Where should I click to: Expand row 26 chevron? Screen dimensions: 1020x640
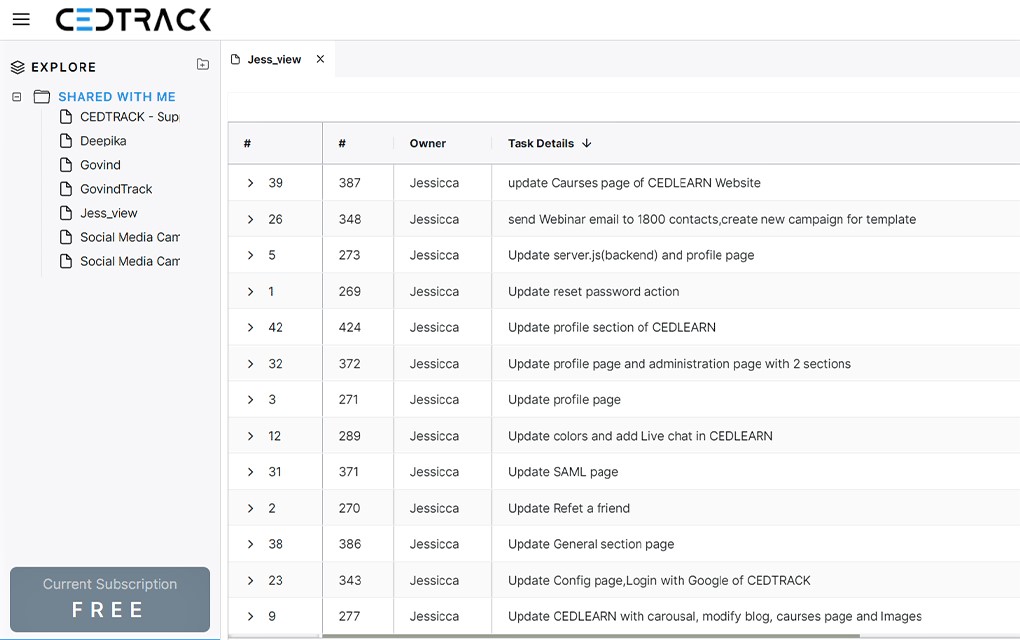pos(251,219)
